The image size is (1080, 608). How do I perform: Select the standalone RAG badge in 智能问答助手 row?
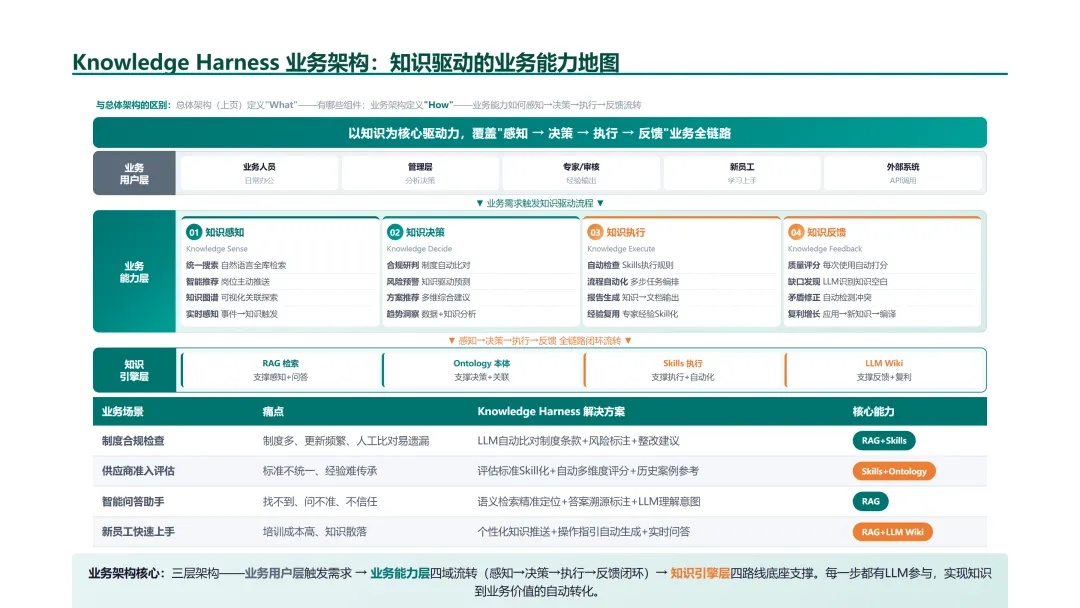(871, 501)
